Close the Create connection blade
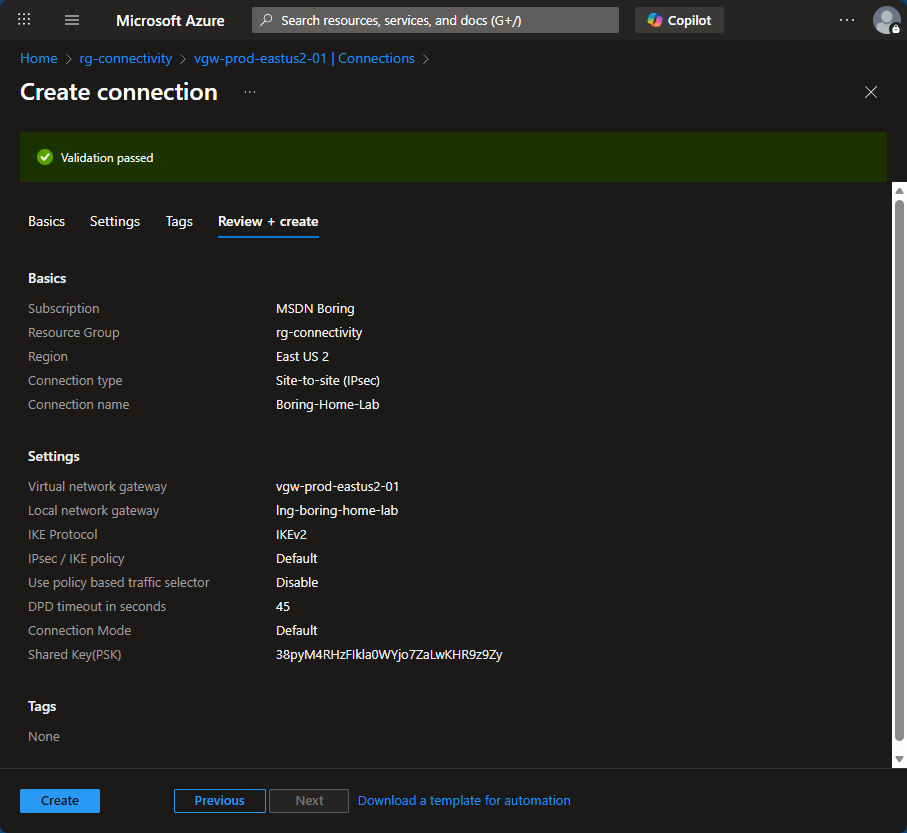 pyautogui.click(x=871, y=92)
